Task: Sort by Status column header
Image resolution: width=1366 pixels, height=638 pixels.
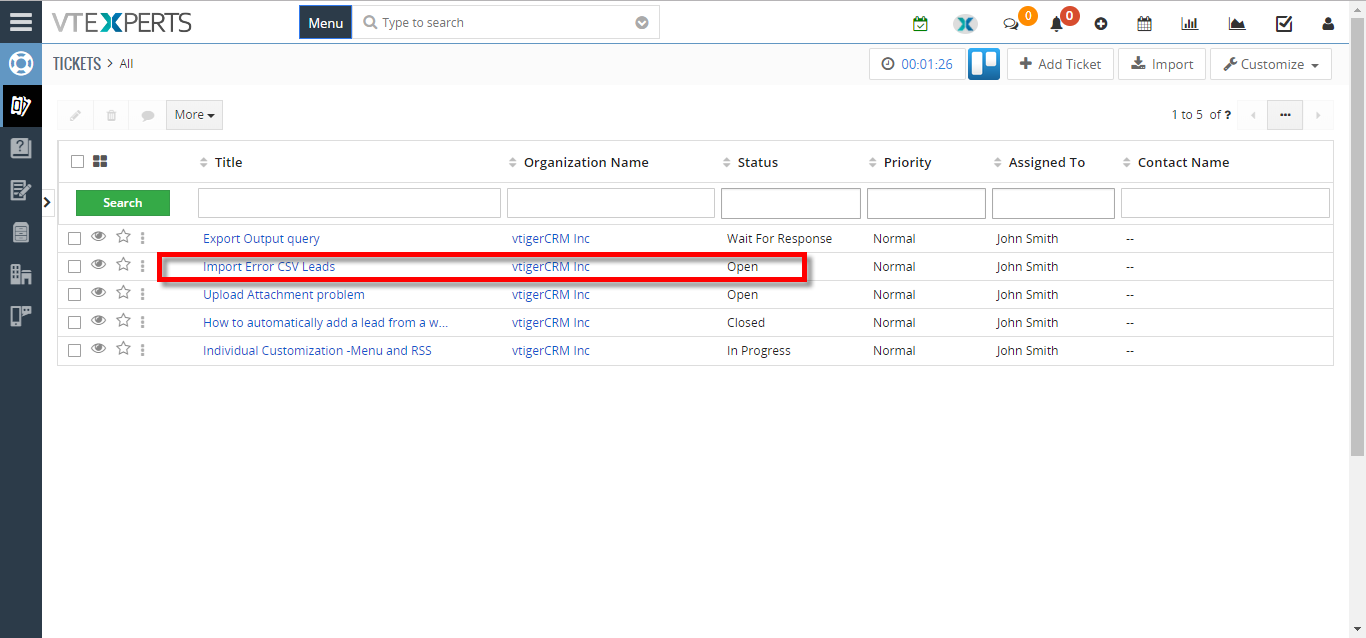Action: point(757,162)
